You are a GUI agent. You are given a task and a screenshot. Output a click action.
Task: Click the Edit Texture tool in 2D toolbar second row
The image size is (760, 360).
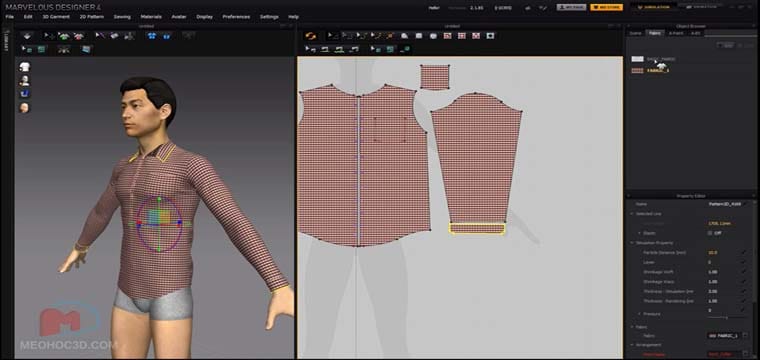376,49
